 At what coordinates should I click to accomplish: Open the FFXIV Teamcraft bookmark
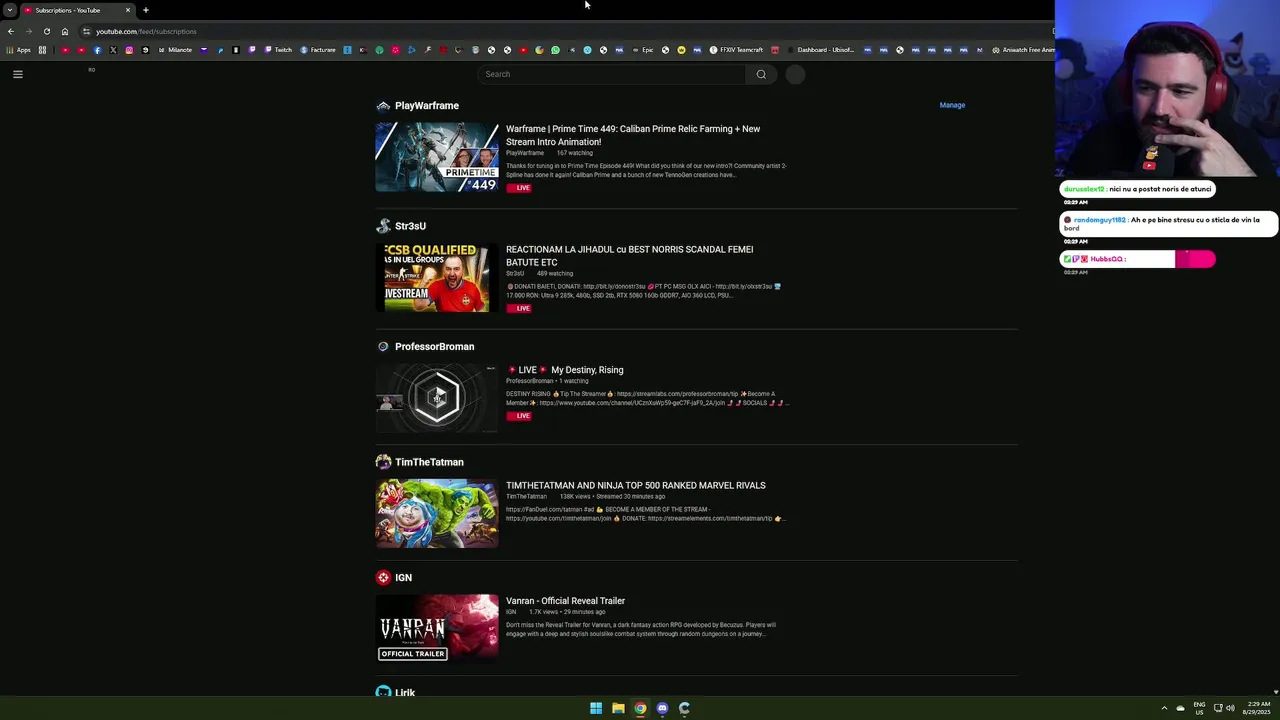tap(737, 50)
